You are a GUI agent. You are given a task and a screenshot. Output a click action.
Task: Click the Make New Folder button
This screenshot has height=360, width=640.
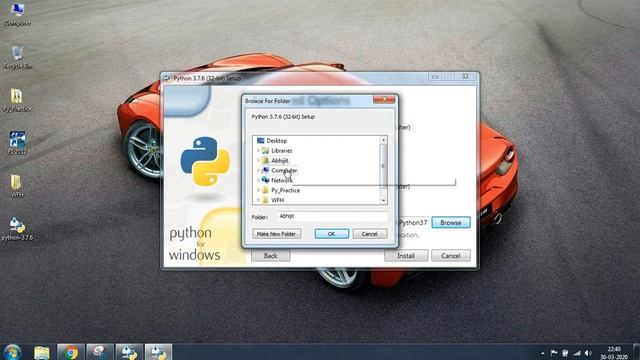tap(277, 234)
